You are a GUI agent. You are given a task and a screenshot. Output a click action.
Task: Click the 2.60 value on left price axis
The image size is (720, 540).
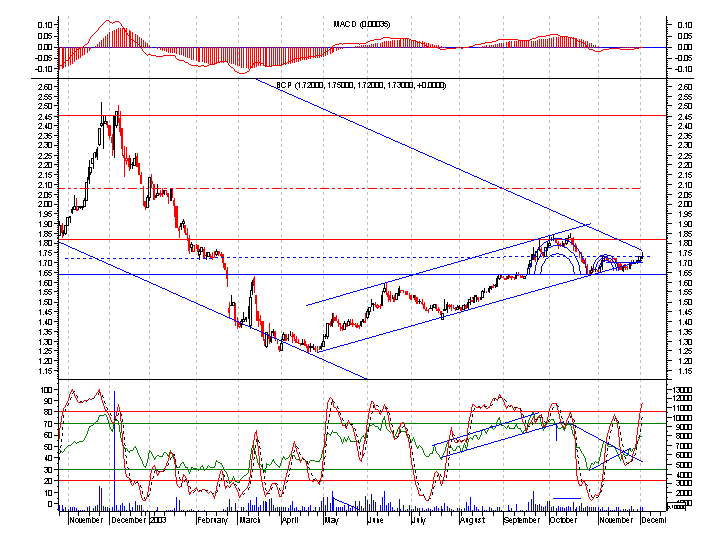pyautogui.click(x=46, y=87)
